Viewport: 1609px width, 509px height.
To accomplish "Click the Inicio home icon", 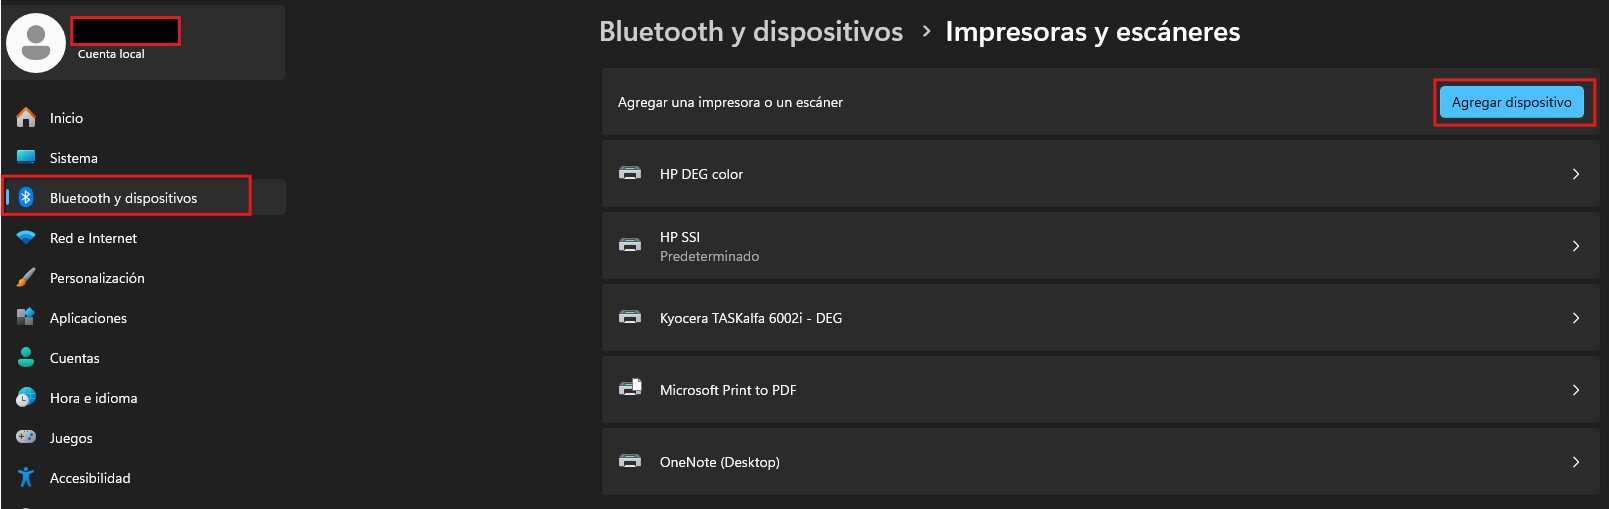I will [26, 118].
